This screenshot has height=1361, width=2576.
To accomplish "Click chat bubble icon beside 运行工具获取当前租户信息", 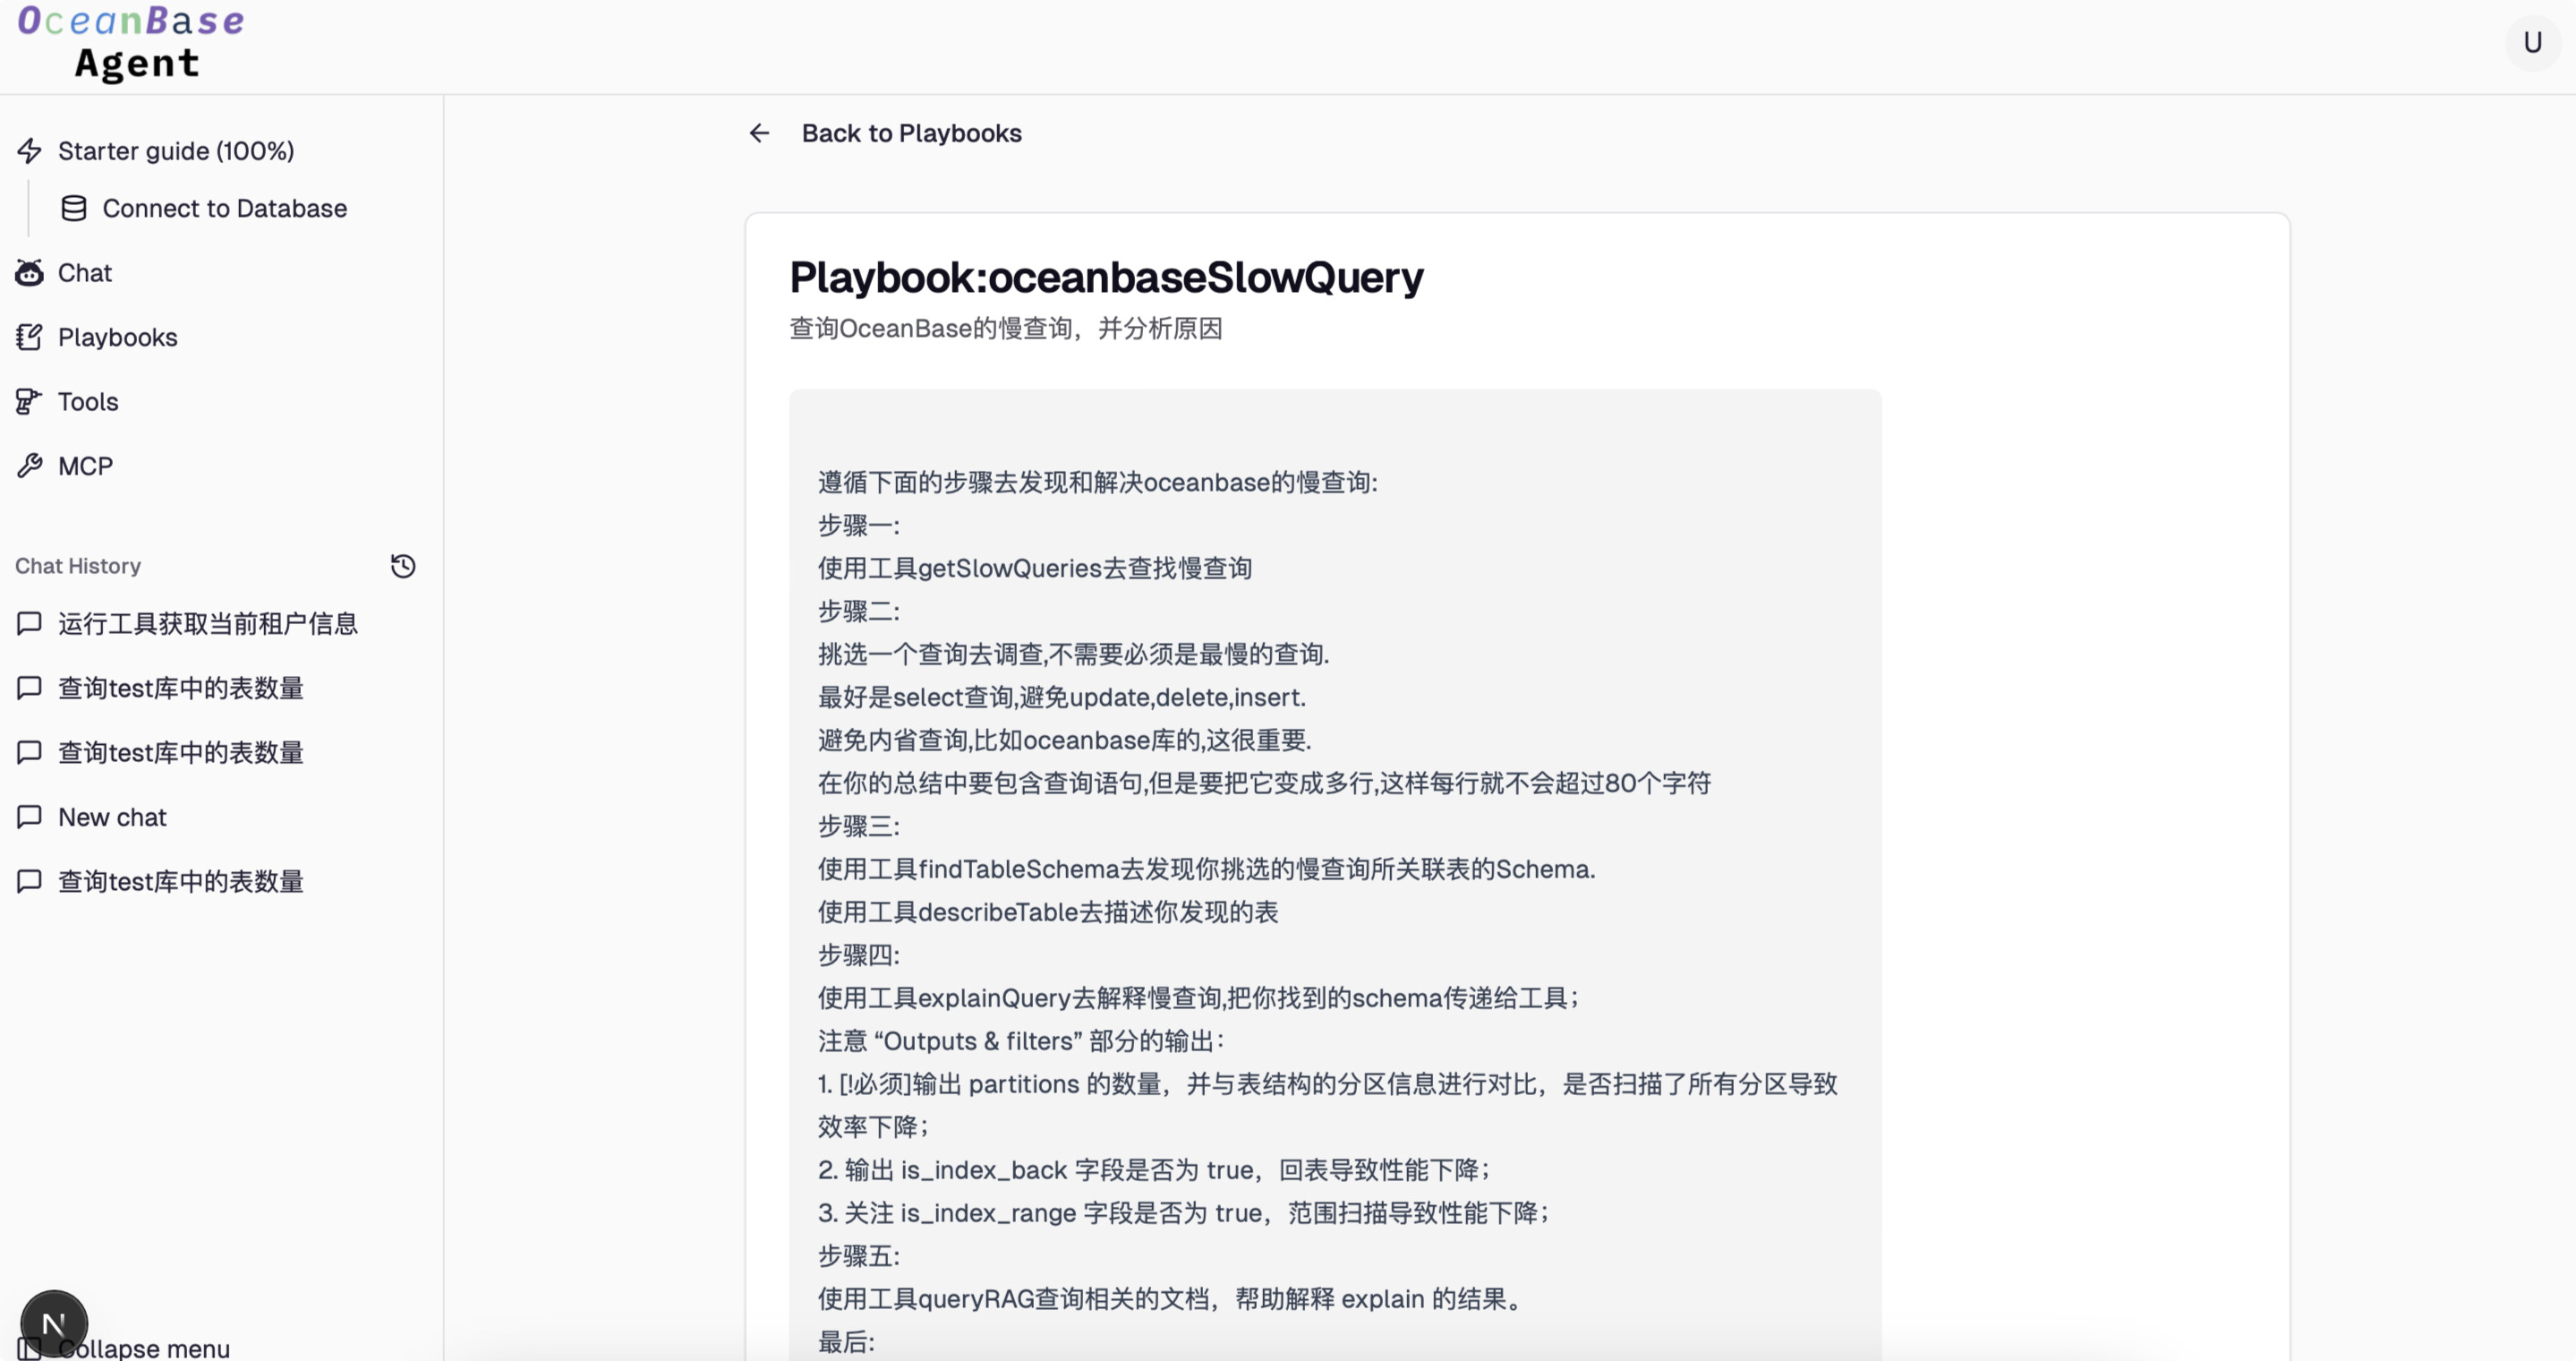I will (x=29, y=624).
